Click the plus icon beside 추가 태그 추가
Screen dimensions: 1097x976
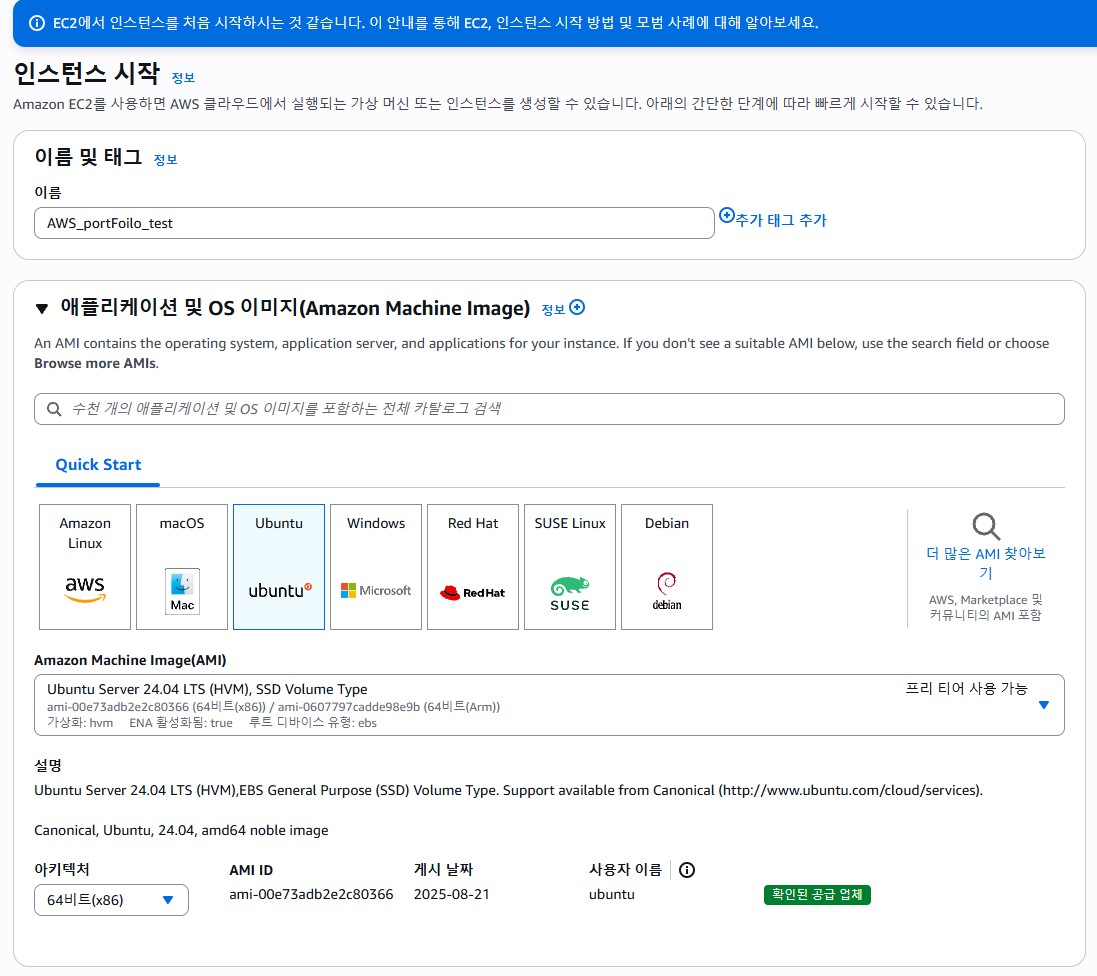click(x=727, y=215)
